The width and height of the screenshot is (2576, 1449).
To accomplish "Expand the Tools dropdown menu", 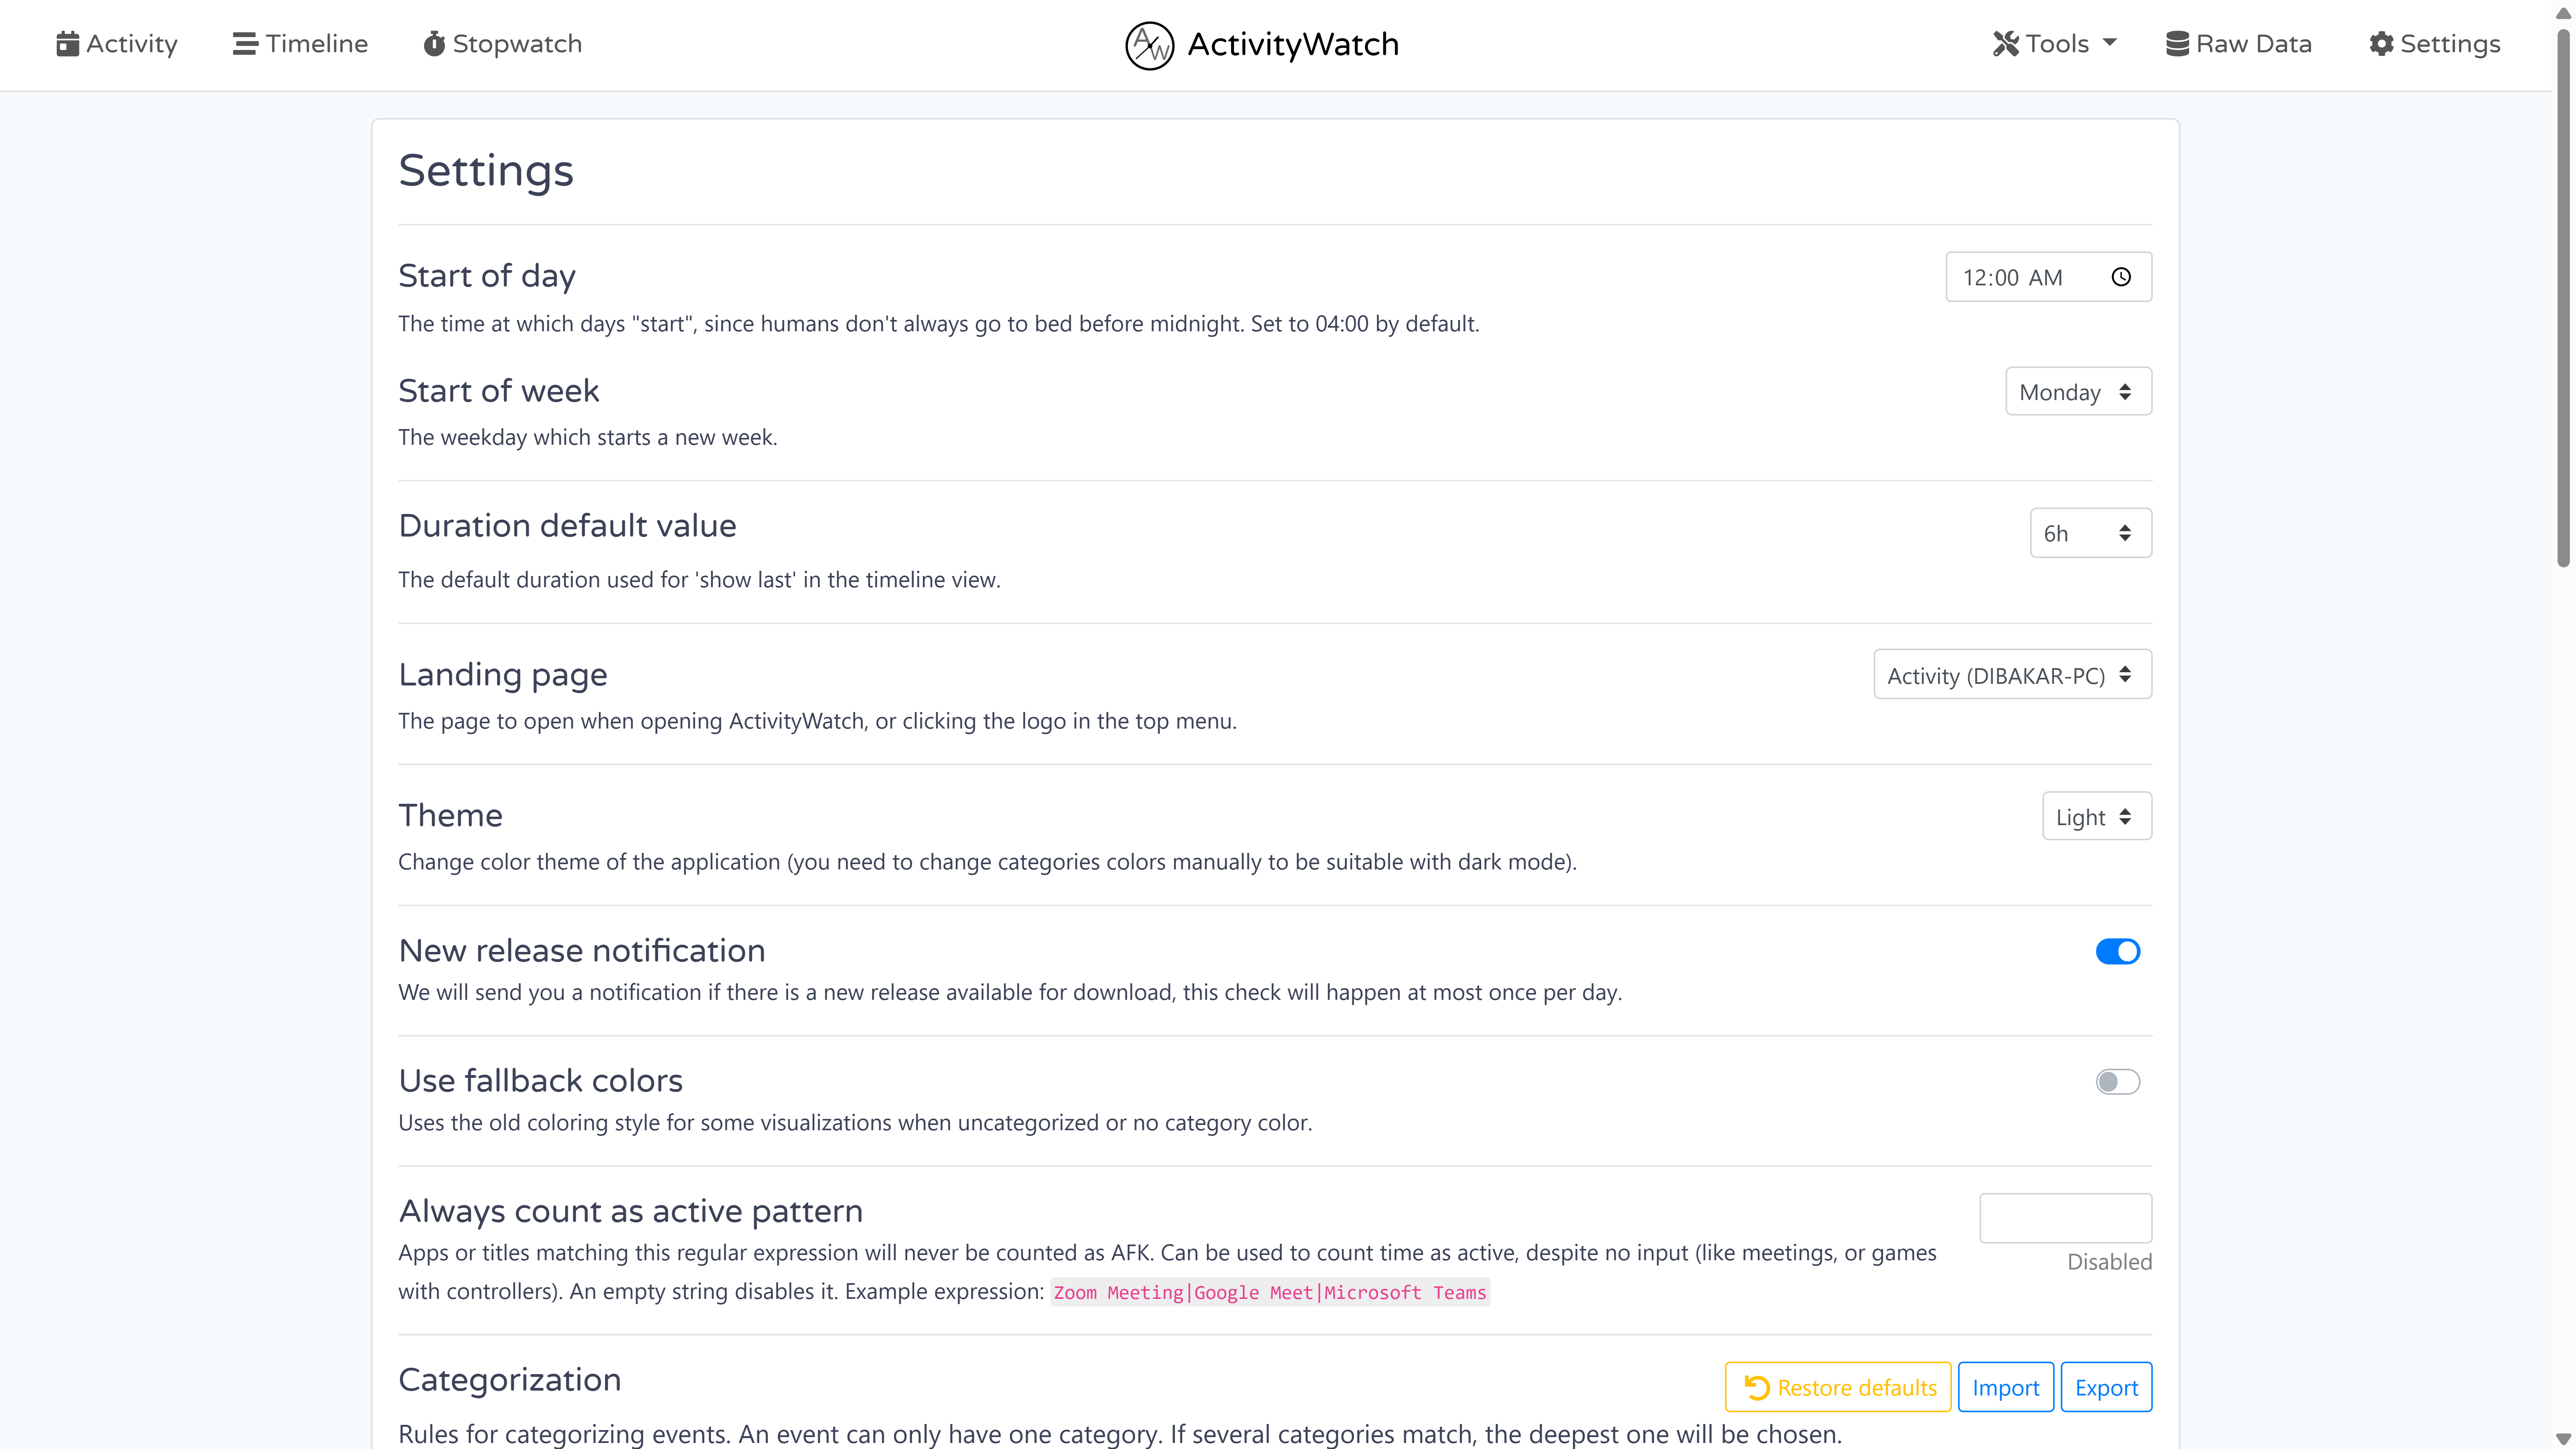I will tap(2055, 44).
